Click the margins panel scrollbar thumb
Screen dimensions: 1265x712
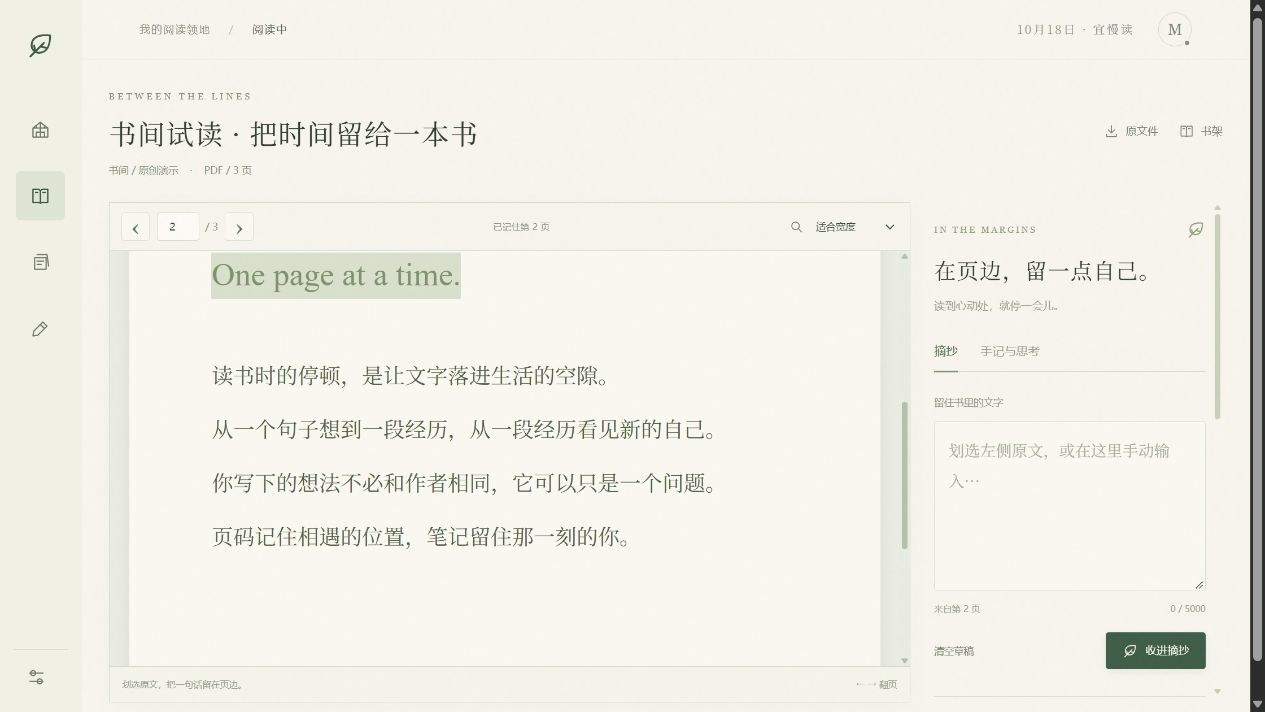[1217, 315]
